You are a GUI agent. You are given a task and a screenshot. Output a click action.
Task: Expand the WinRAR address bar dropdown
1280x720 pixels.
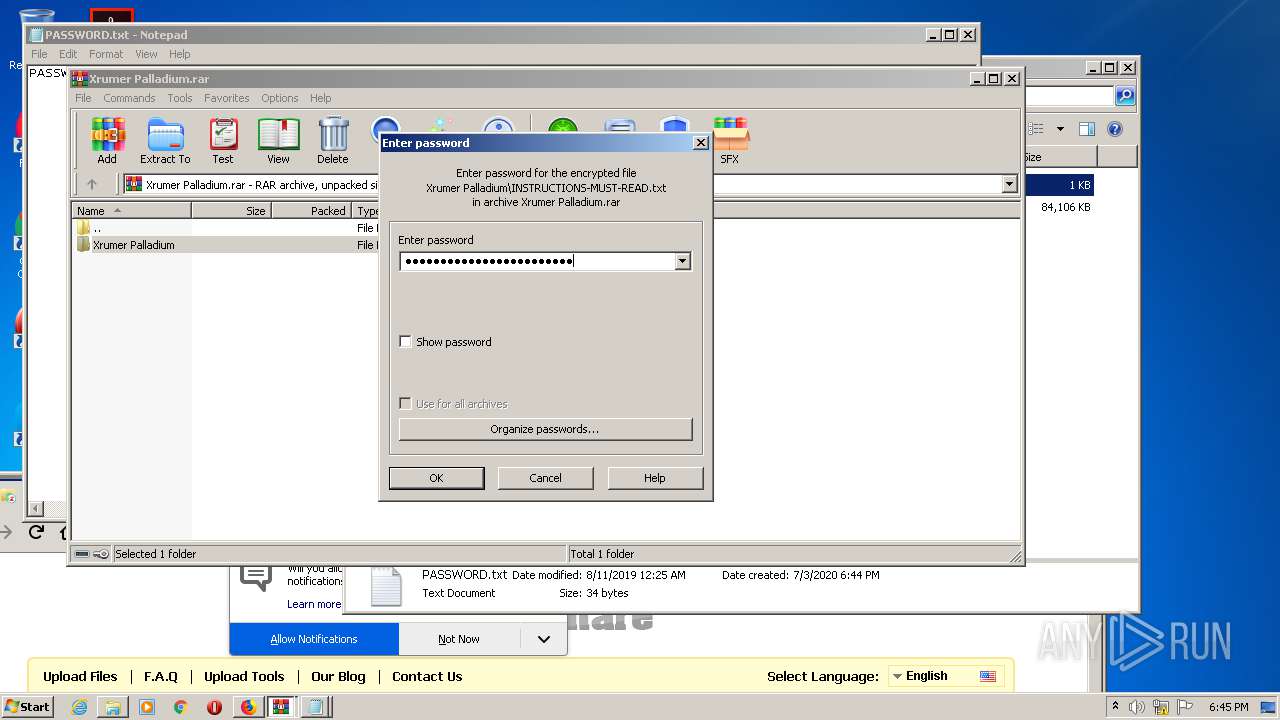1009,184
